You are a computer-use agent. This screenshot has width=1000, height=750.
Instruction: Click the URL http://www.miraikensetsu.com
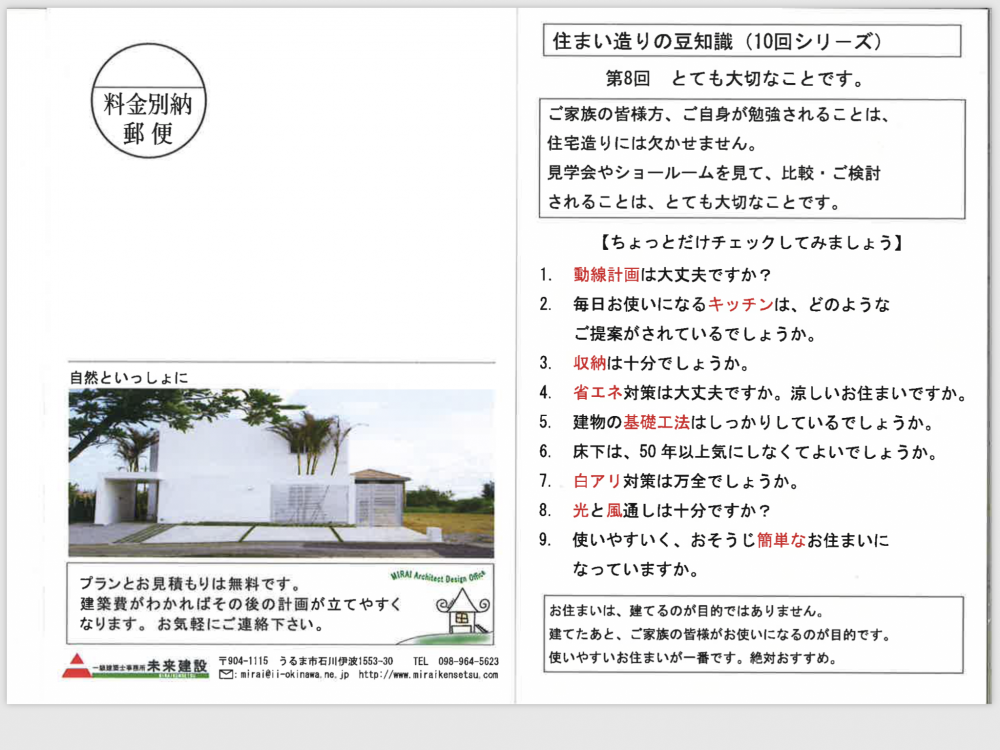coord(428,675)
